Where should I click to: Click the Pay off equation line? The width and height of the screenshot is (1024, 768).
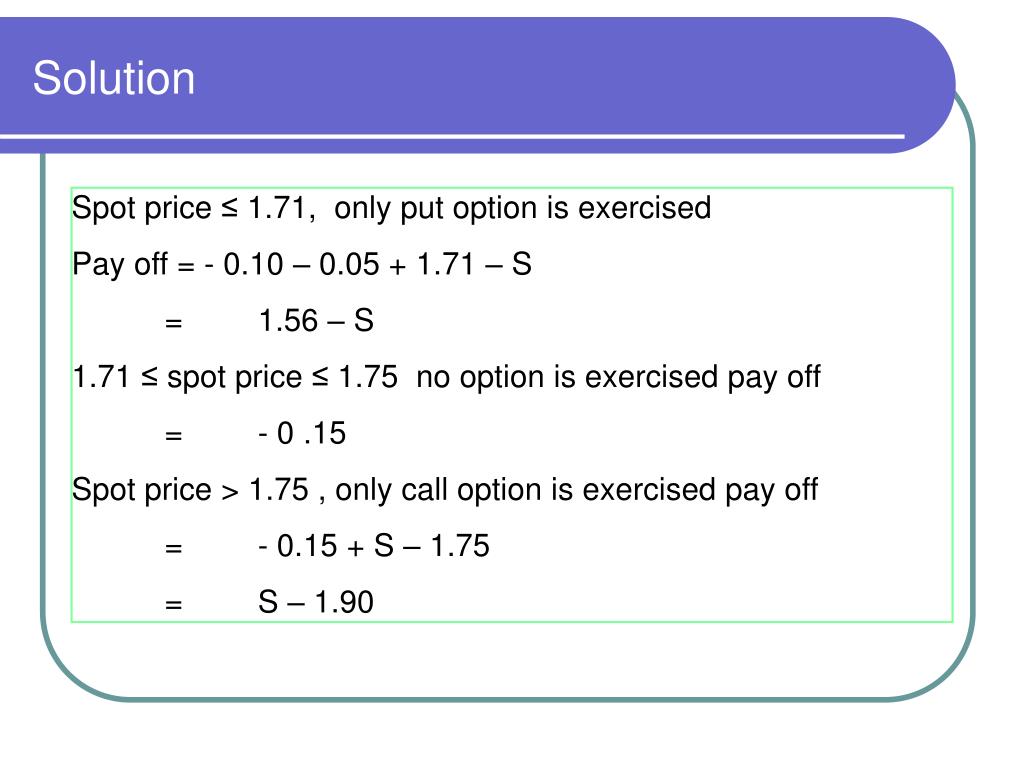click(302, 264)
